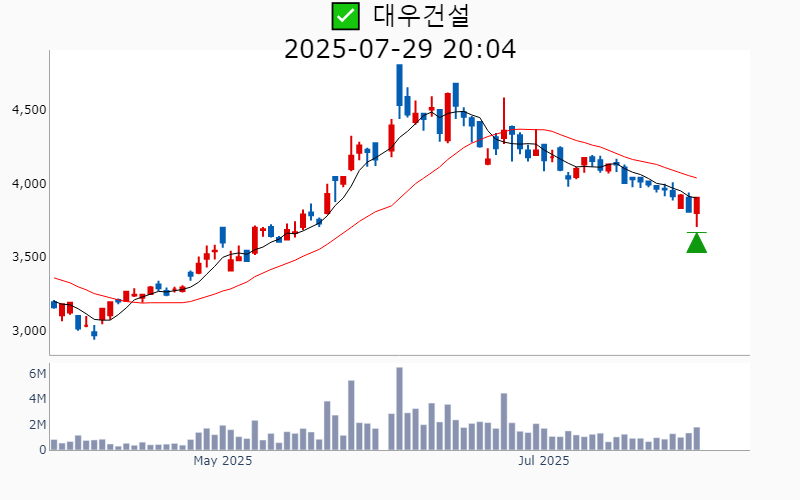Click the 3,000 price axis label
The image size is (800, 500).
click(x=29, y=331)
